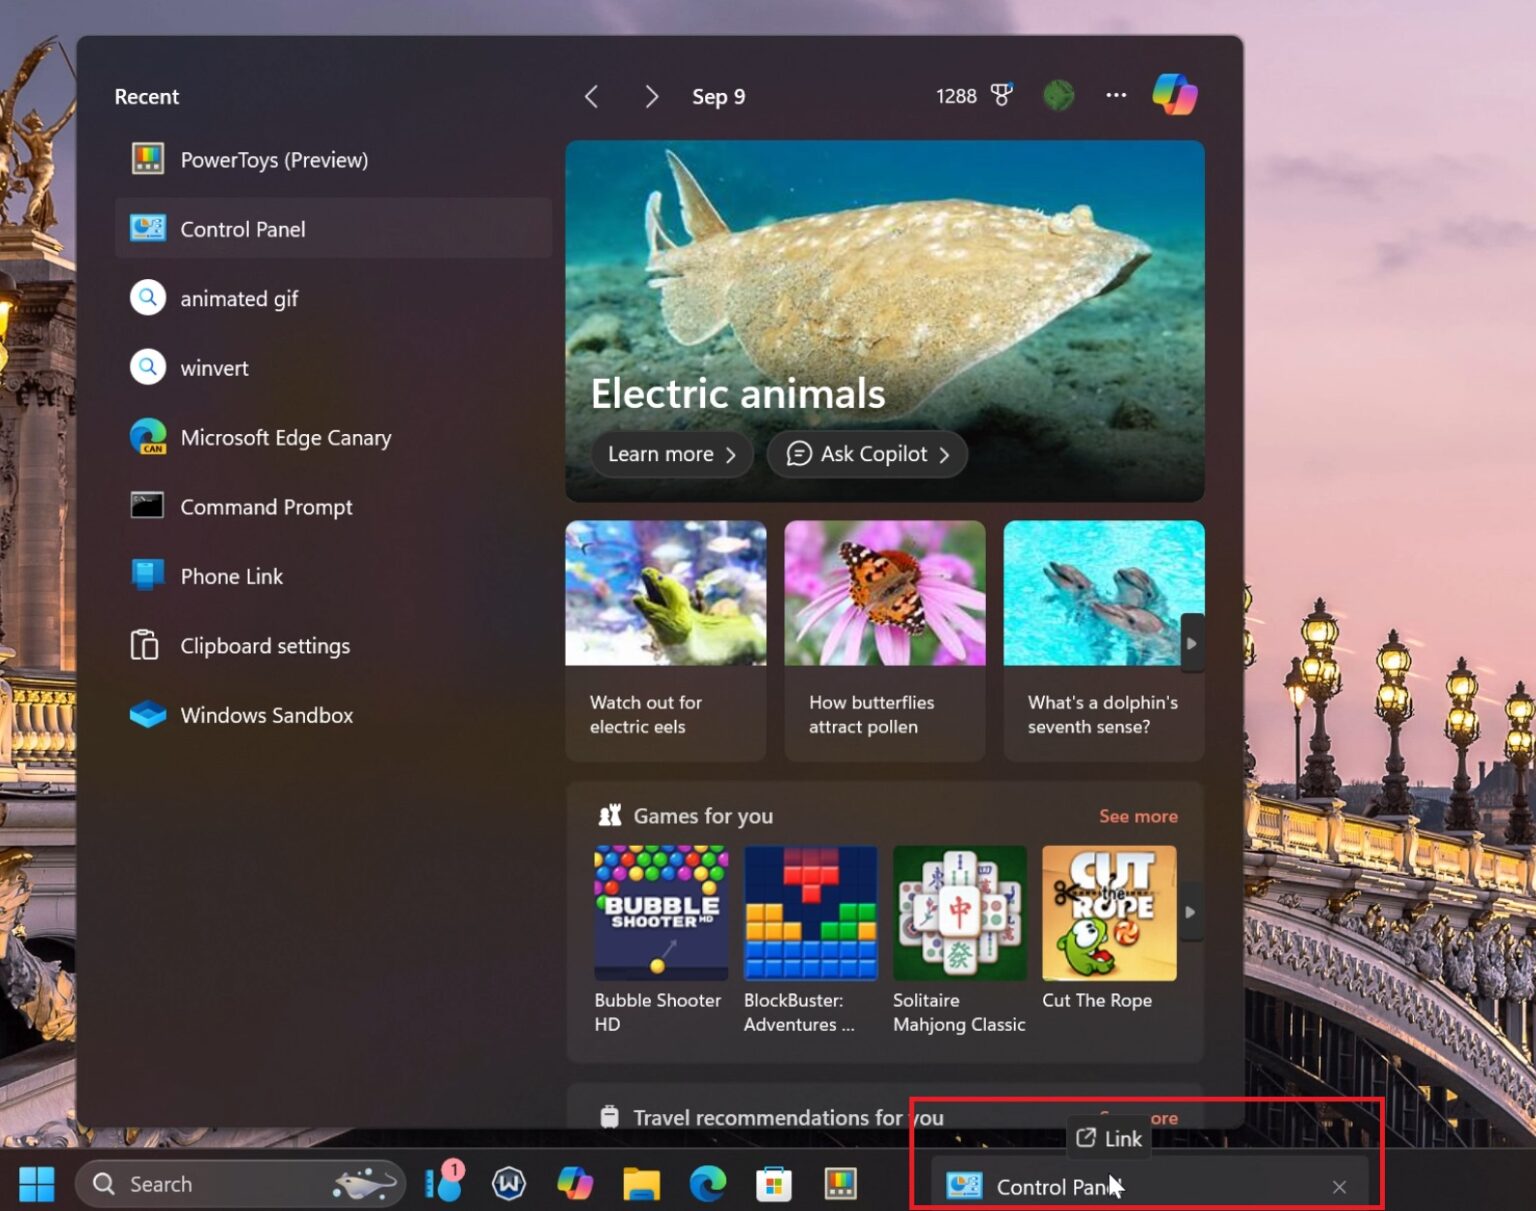Click Learn more about Electric animals
Image resolution: width=1536 pixels, height=1211 pixels.
tap(671, 454)
